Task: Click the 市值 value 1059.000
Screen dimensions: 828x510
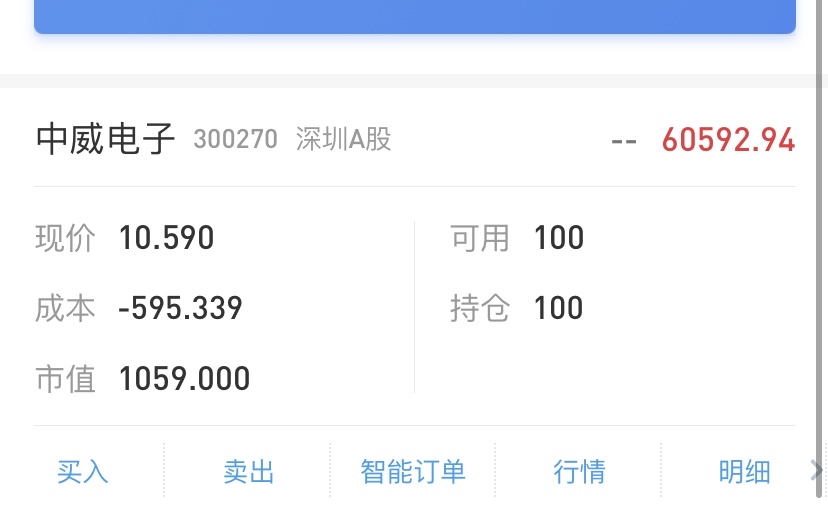Action: click(x=184, y=379)
